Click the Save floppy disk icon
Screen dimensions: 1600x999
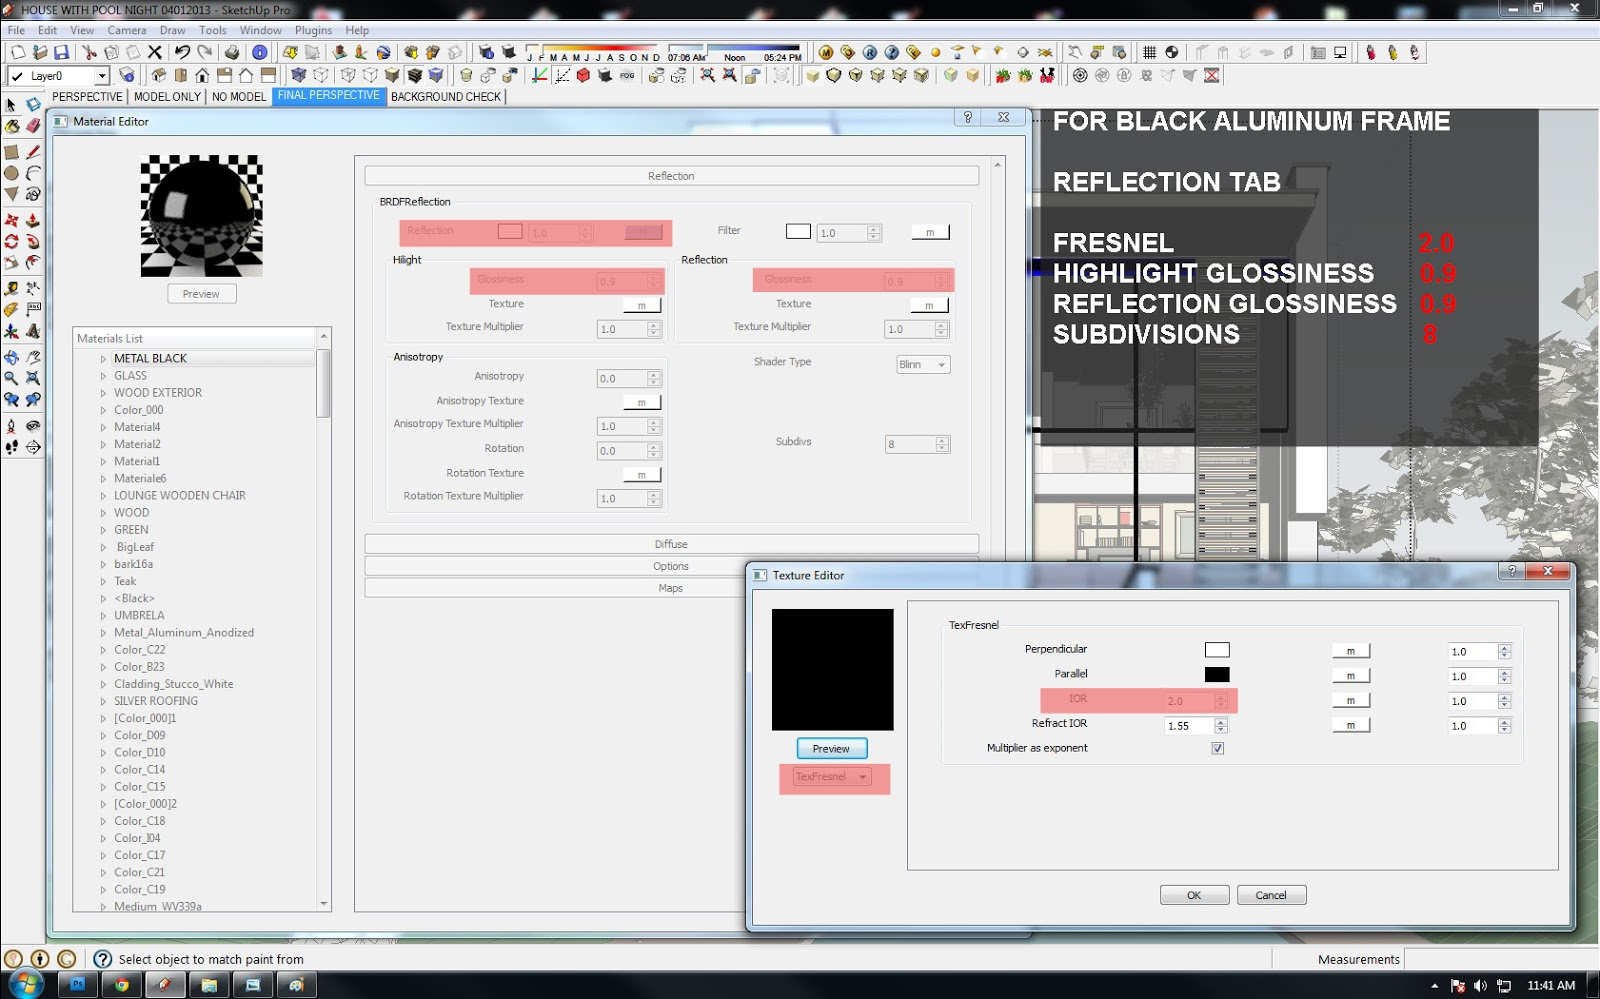pos(62,52)
